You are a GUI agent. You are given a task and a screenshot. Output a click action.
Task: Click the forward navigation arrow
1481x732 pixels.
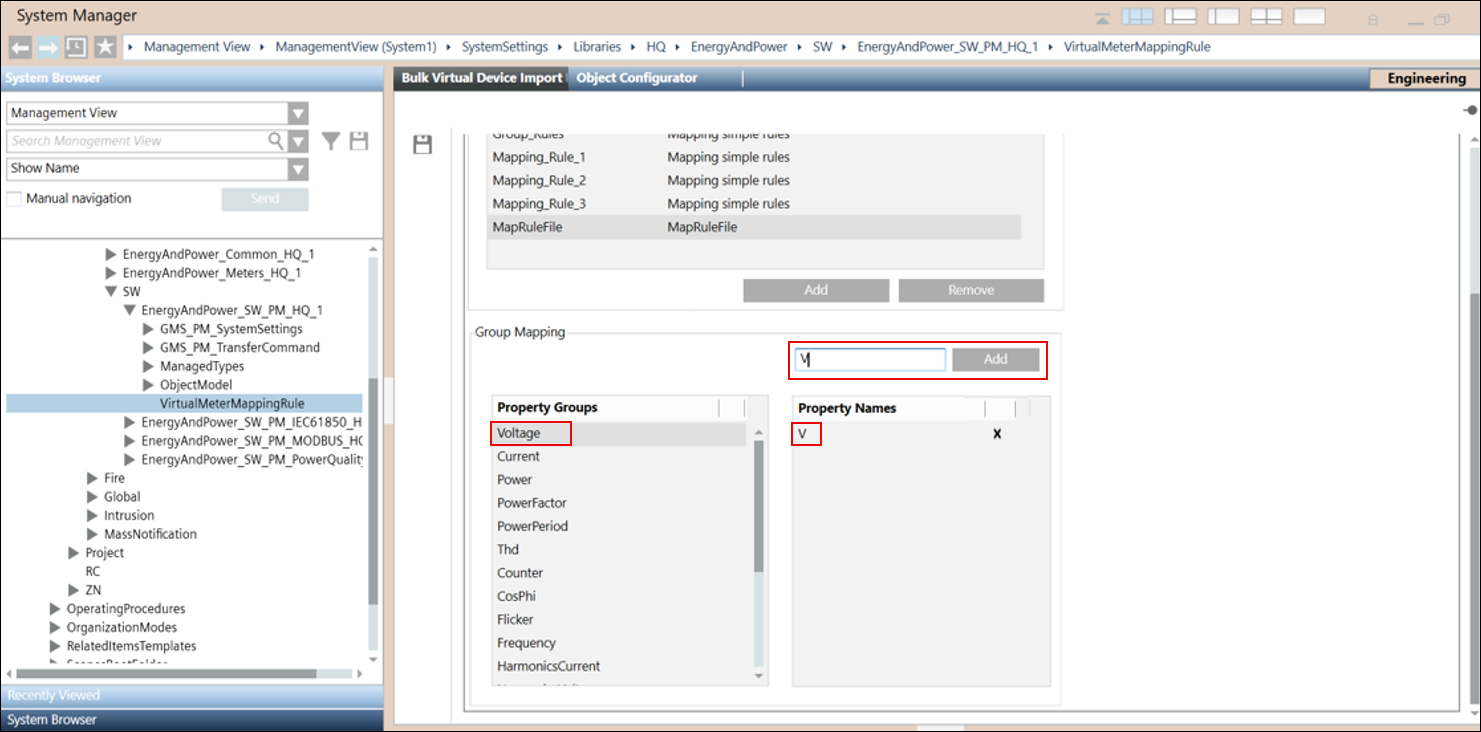click(x=48, y=47)
